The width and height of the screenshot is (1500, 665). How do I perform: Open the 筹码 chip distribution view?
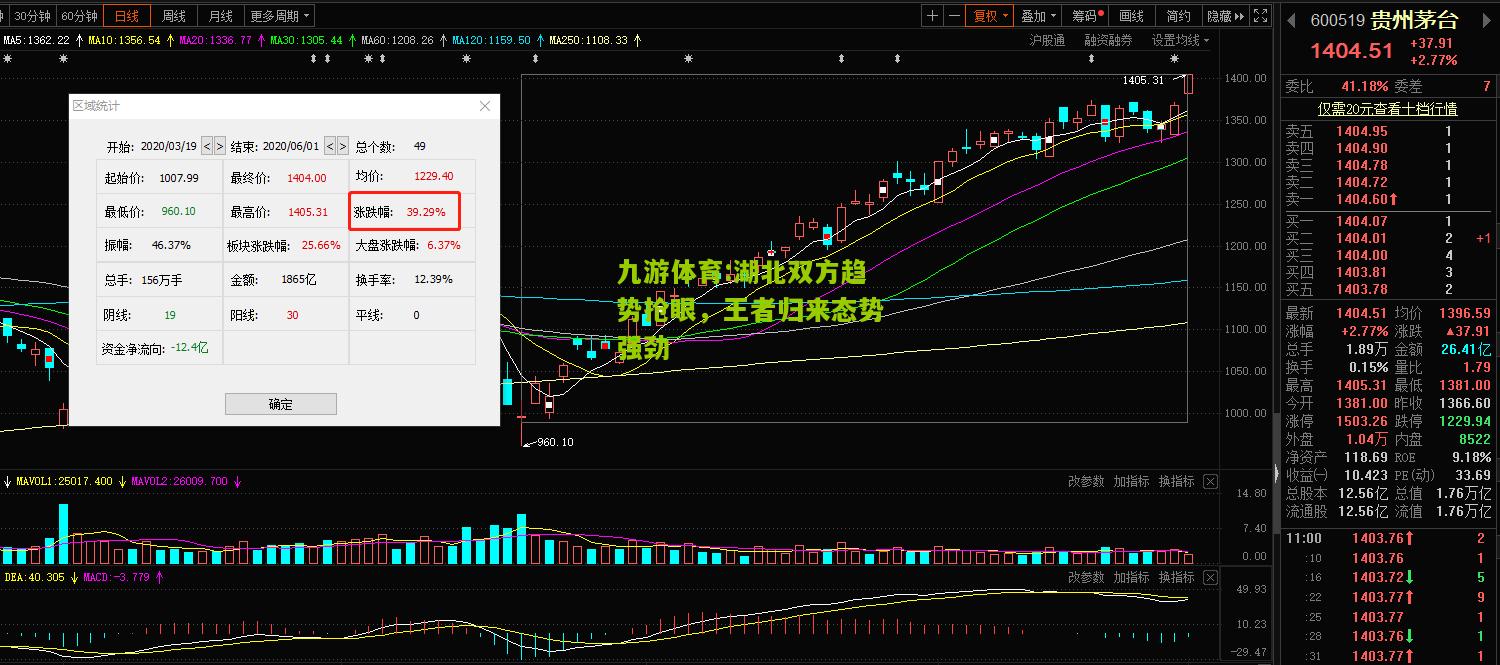[1087, 16]
